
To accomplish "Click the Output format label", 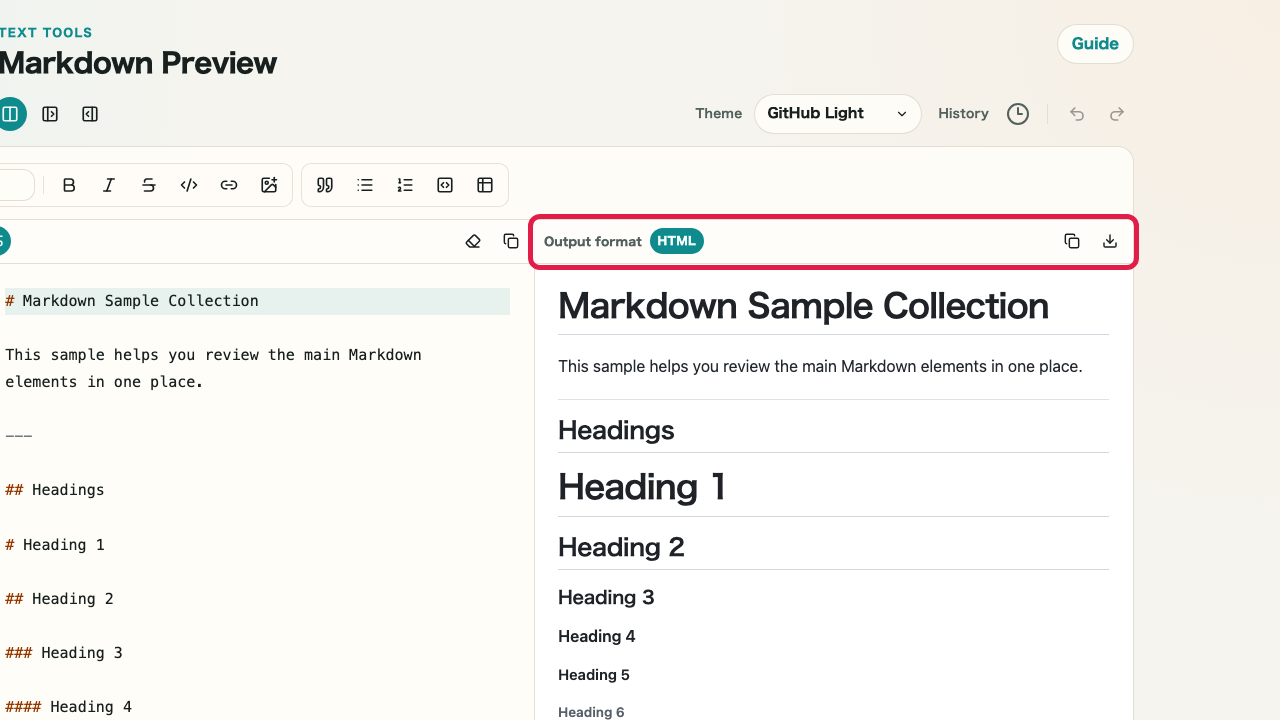I will tap(593, 241).
